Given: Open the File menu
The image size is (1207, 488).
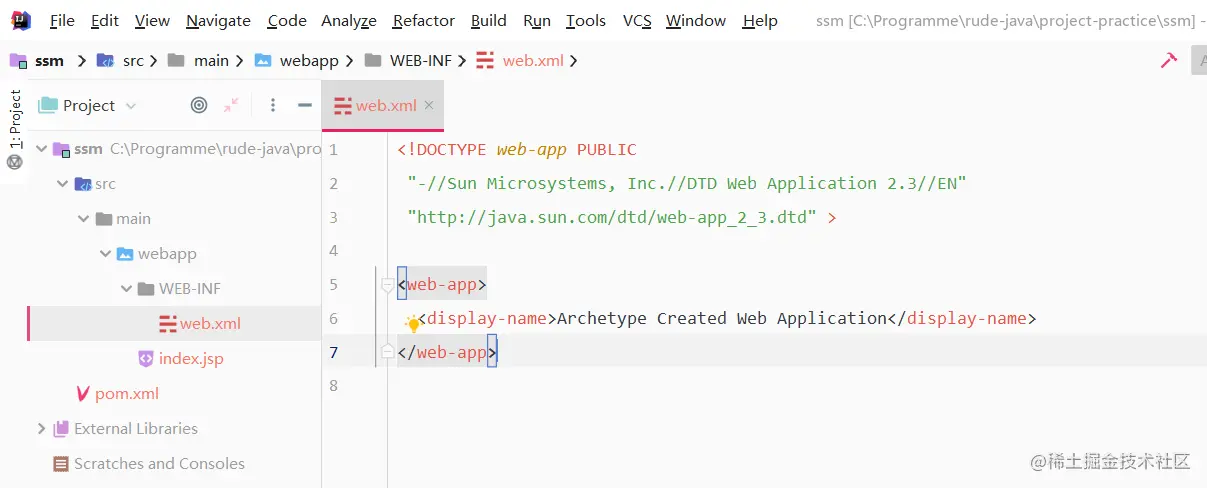Looking at the screenshot, I should tap(62, 20).
